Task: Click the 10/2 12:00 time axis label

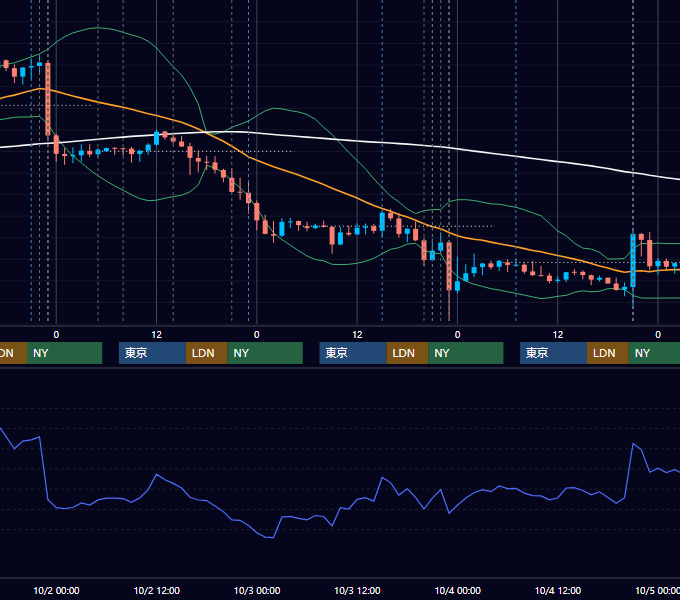Action: pyautogui.click(x=157, y=590)
